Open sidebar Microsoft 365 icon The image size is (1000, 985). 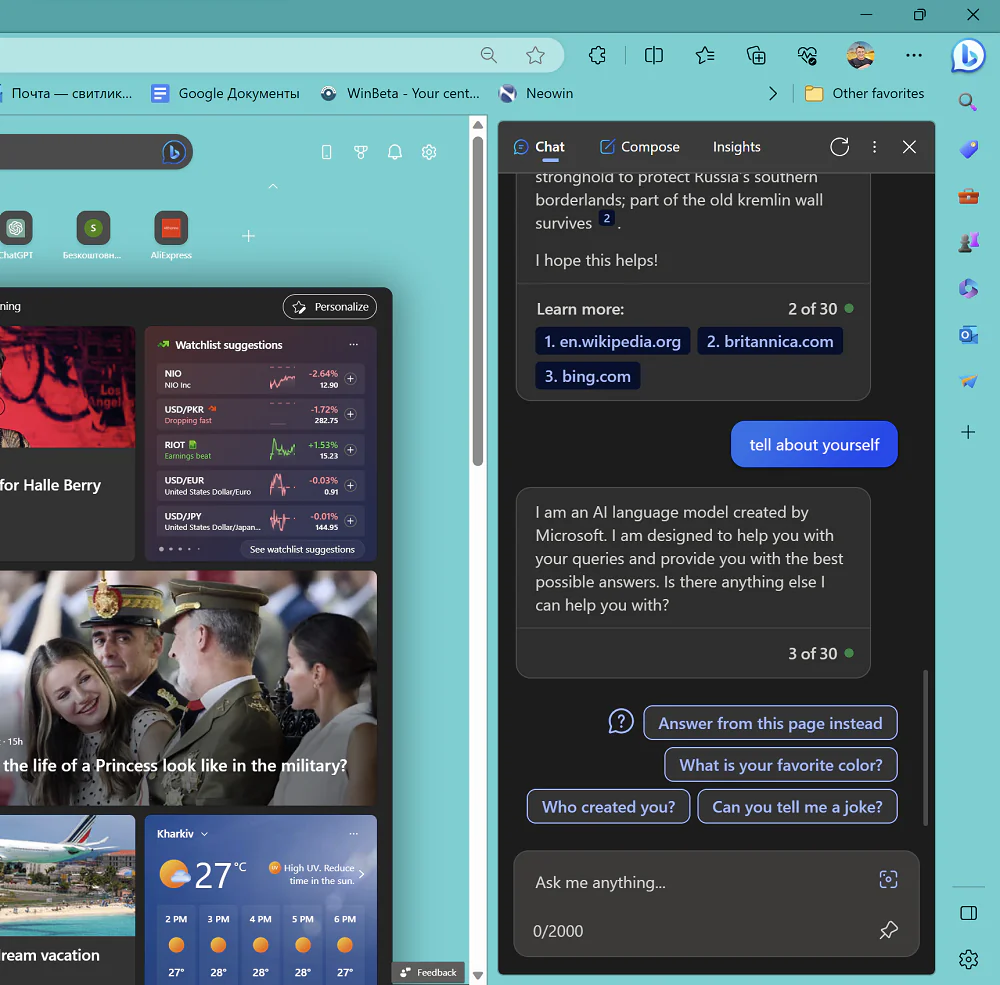(x=968, y=288)
